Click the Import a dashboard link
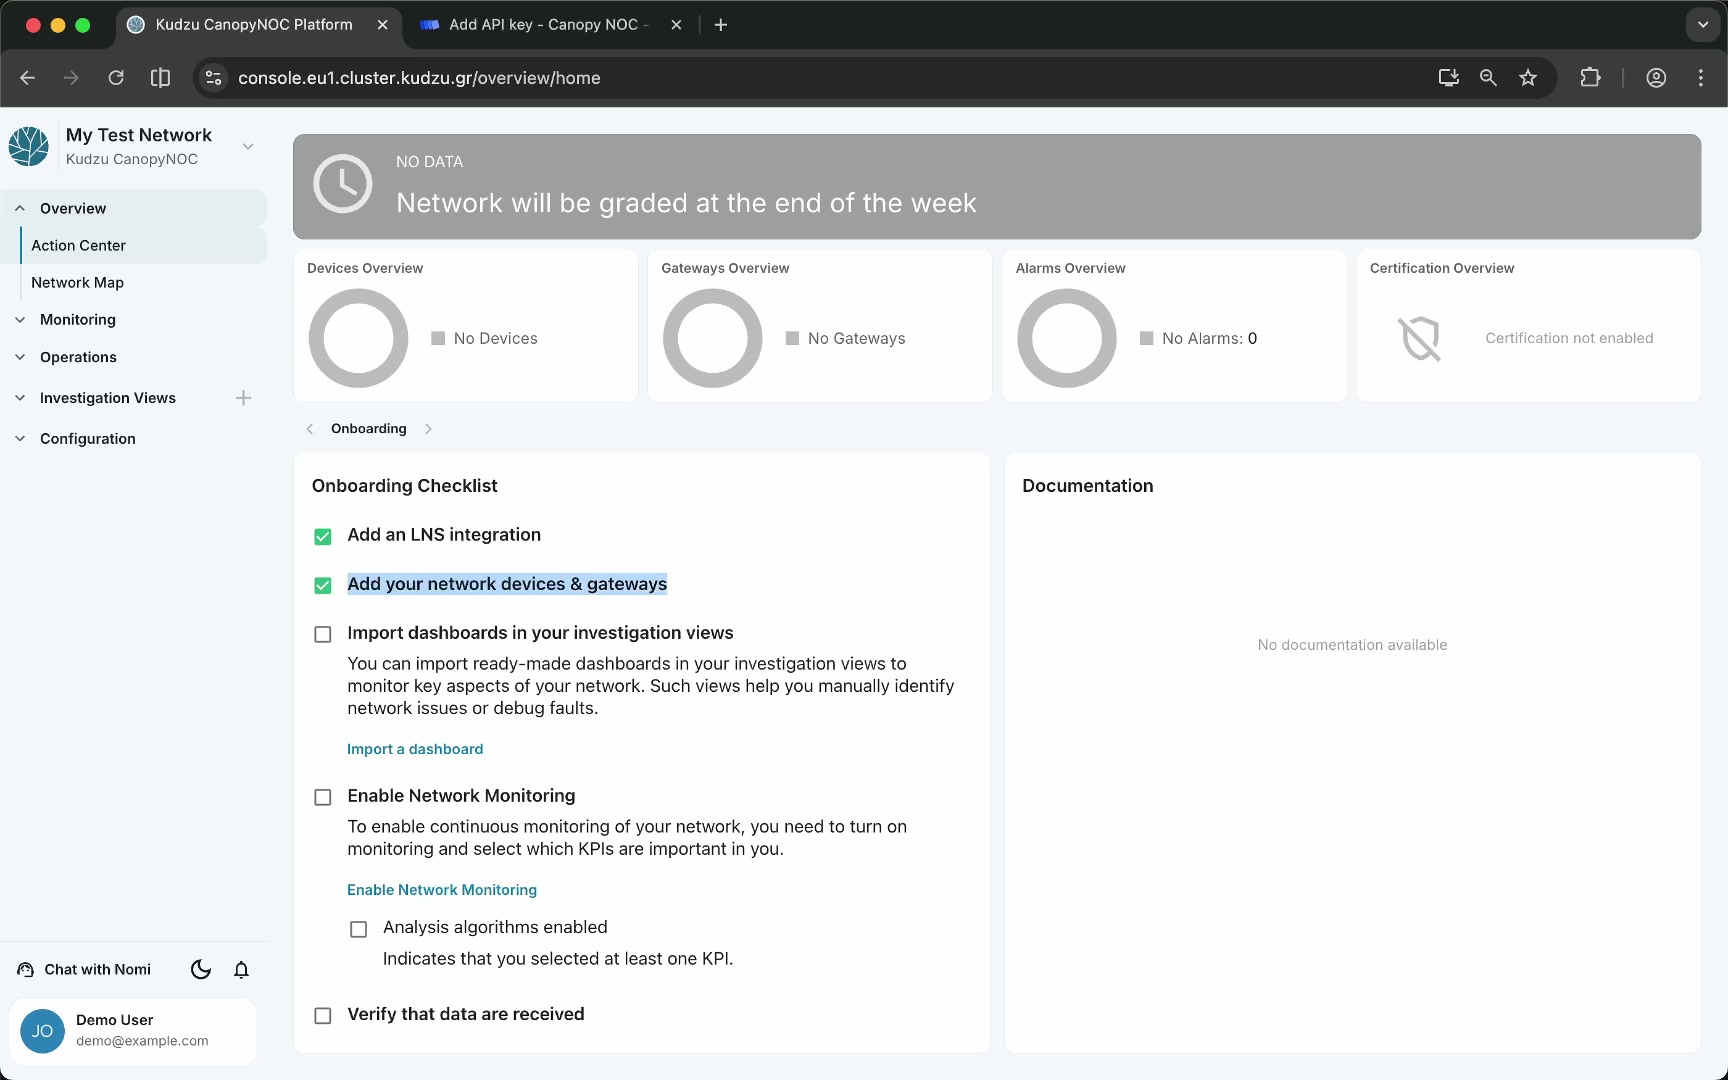 click(x=415, y=749)
